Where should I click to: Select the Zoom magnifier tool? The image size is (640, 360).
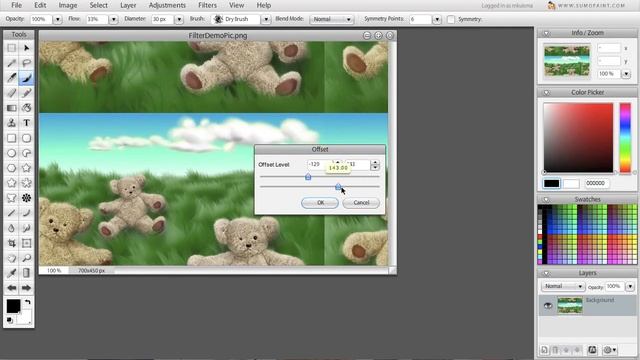tap(27, 258)
